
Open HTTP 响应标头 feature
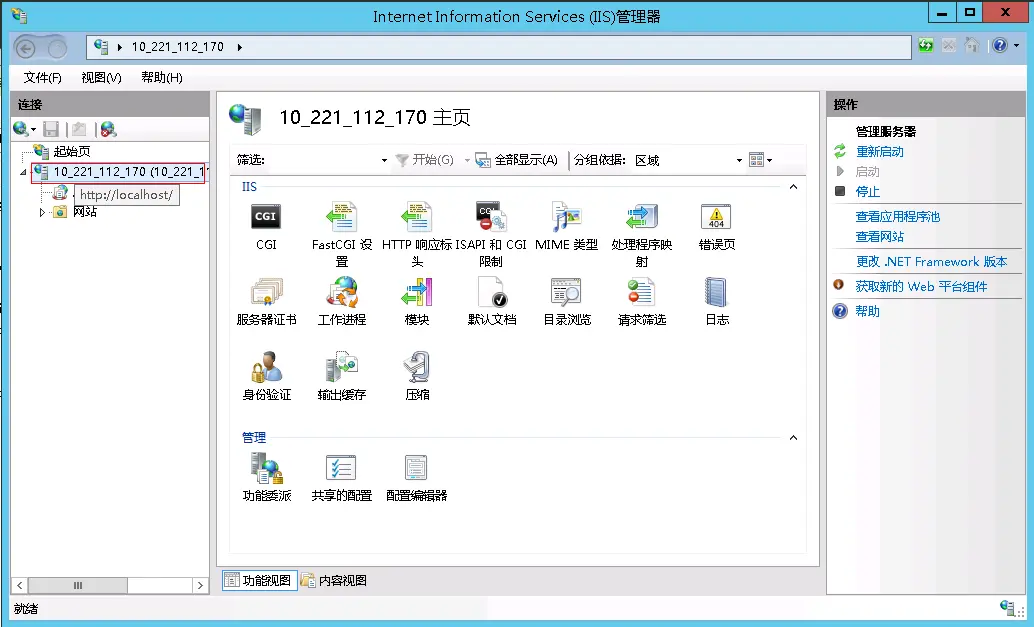(417, 235)
